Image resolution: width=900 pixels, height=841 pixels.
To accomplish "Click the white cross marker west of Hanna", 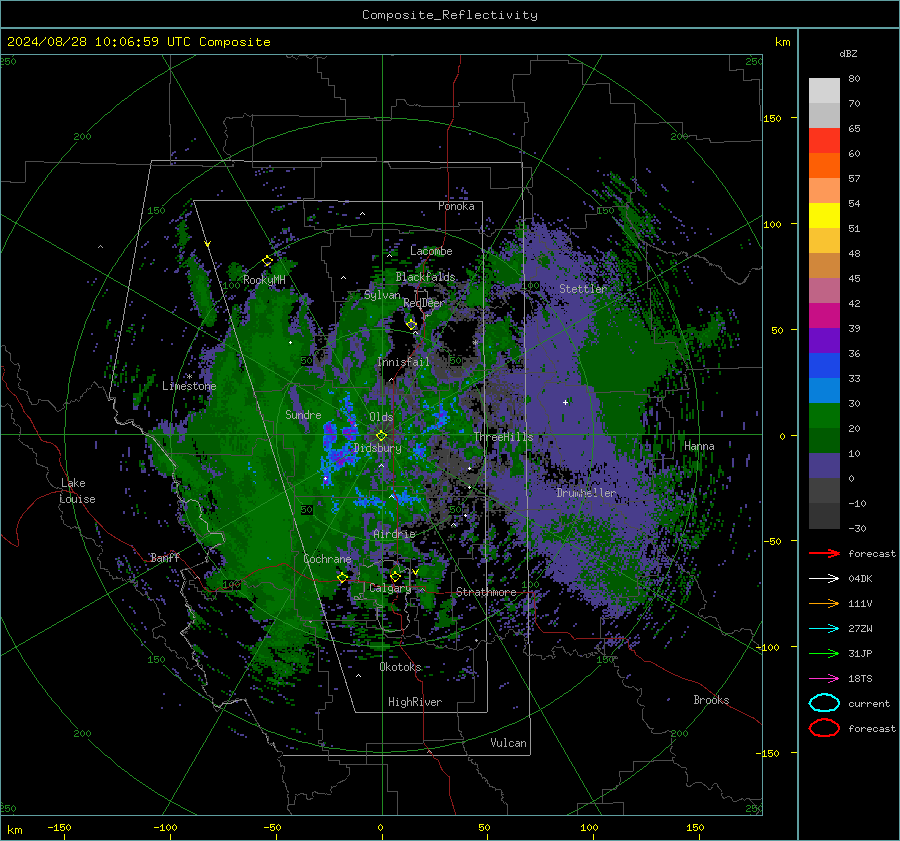I will pos(565,402).
